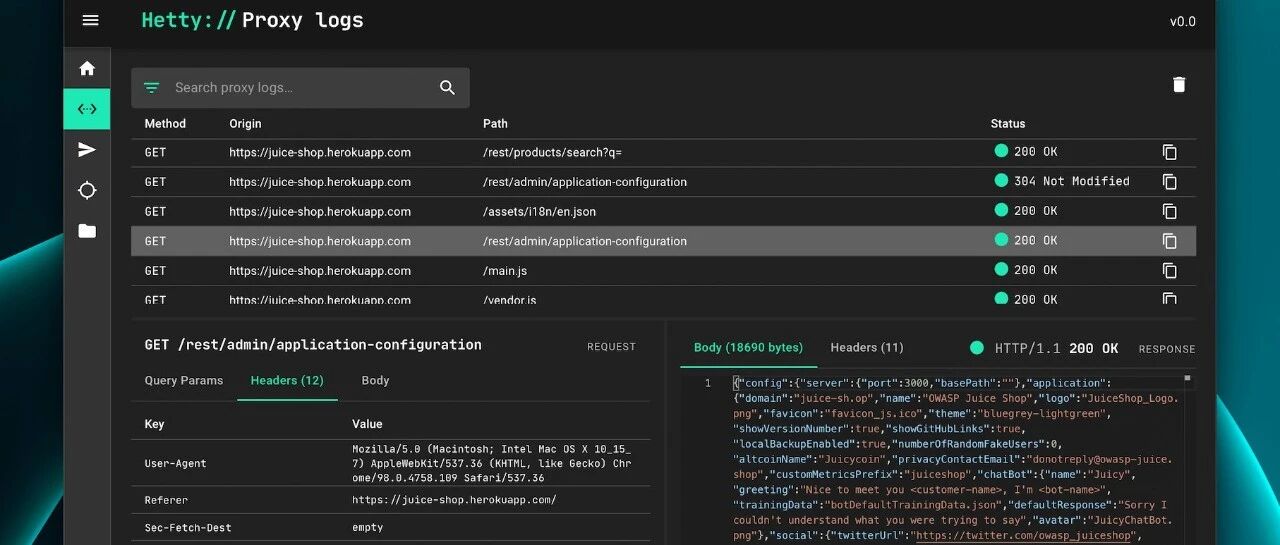The height and width of the screenshot is (545, 1280).
Task: Click the Method column header
Action: pyautogui.click(x=165, y=124)
